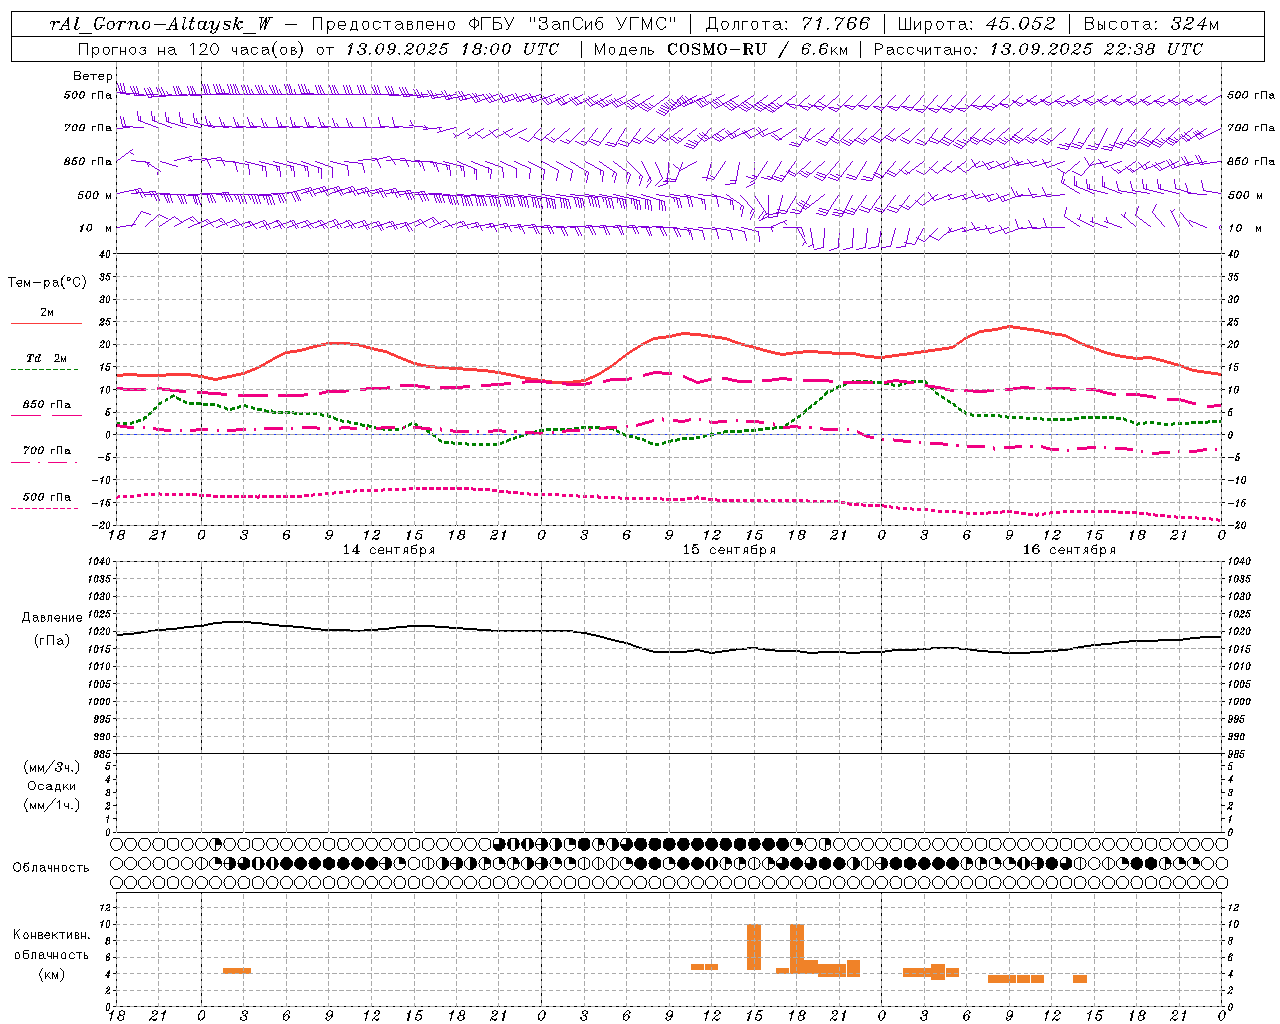Click the Td 2м legend entry
The height and width of the screenshot is (1024, 1280).
46,358
